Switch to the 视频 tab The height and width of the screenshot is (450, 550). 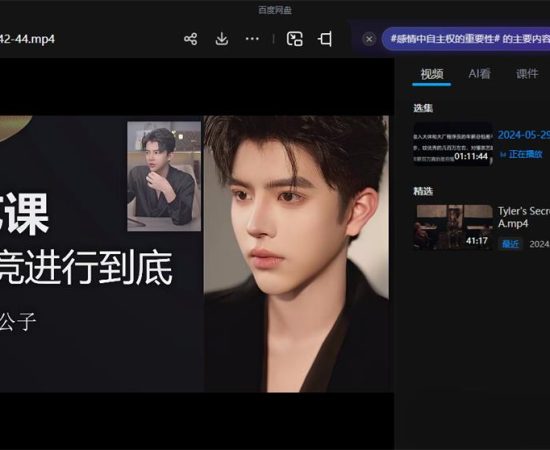point(432,74)
